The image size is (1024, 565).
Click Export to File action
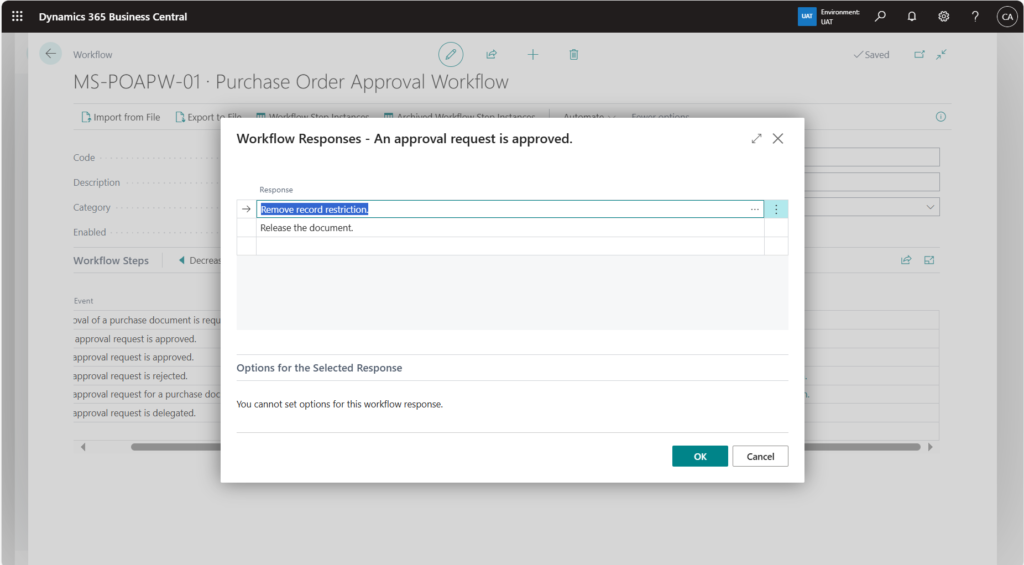pos(208,117)
